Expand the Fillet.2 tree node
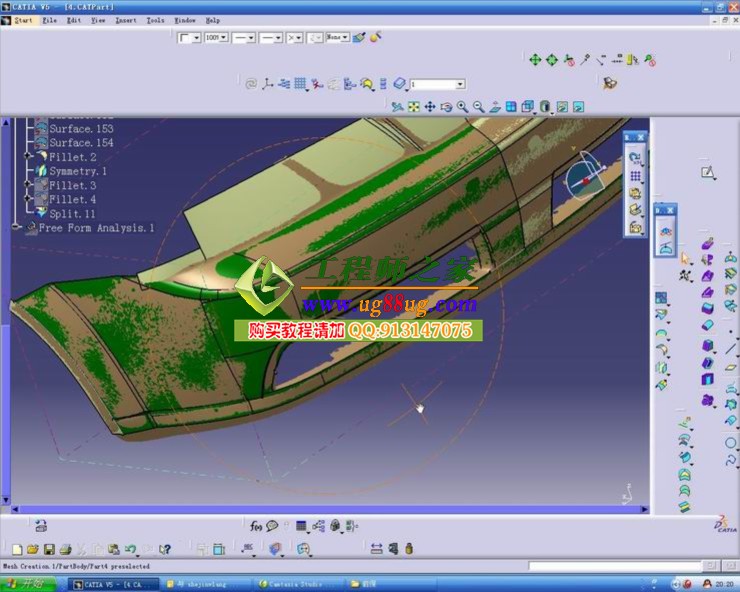 pyautogui.click(x=28, y=157)
